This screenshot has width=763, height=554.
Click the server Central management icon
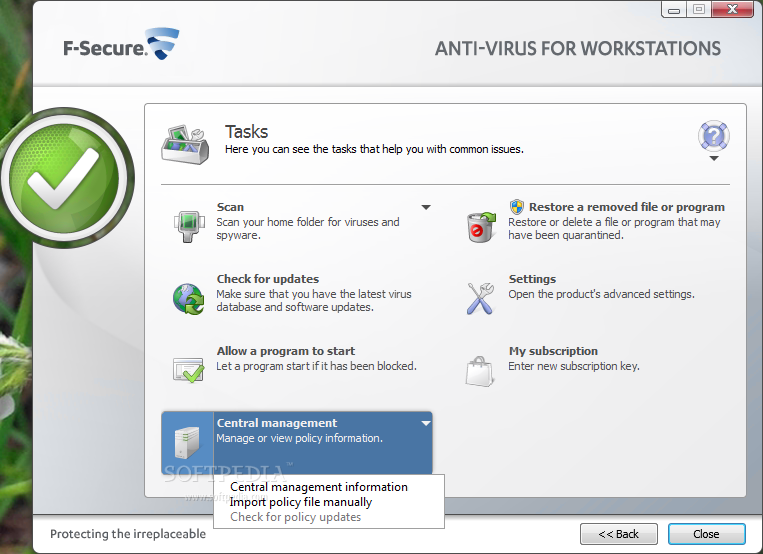(x=187, y=442)
